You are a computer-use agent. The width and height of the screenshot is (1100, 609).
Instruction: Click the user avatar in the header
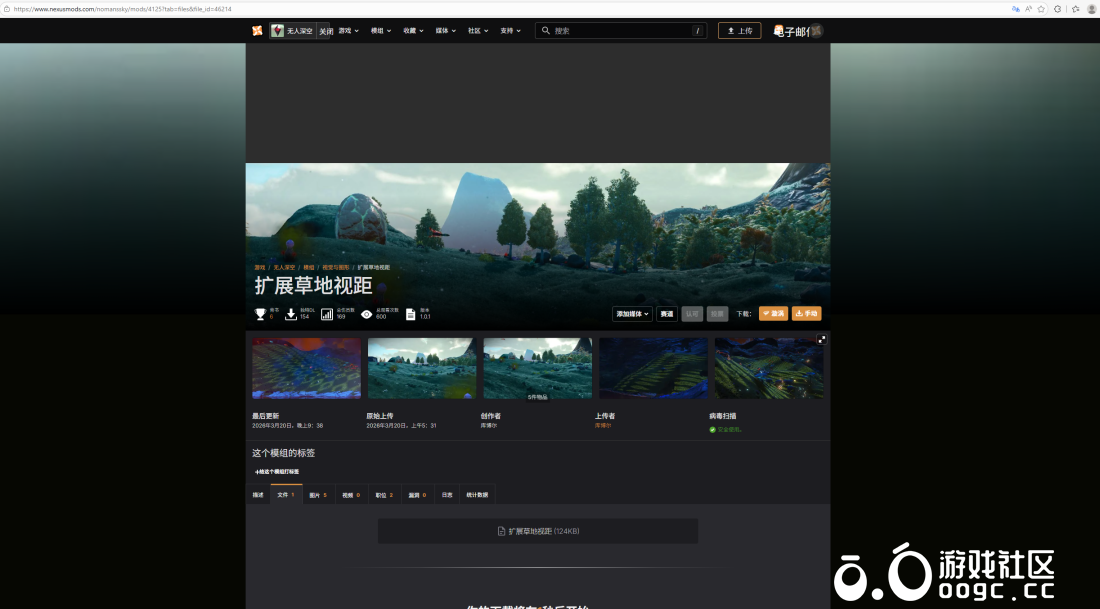816,31
